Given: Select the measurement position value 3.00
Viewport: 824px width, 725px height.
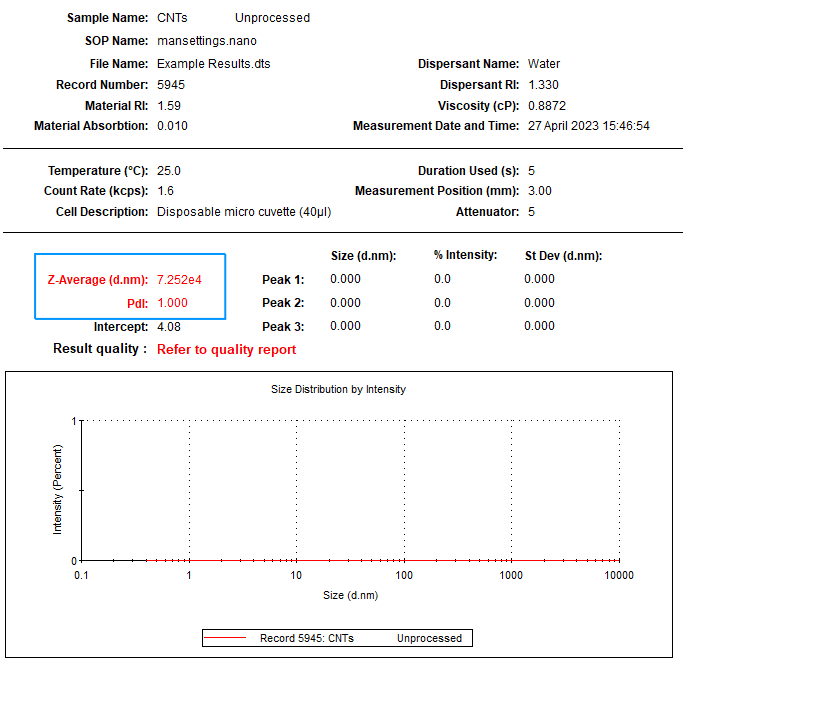Looking at the screenshot, I should pyautogui.click(x=540, y=191).
